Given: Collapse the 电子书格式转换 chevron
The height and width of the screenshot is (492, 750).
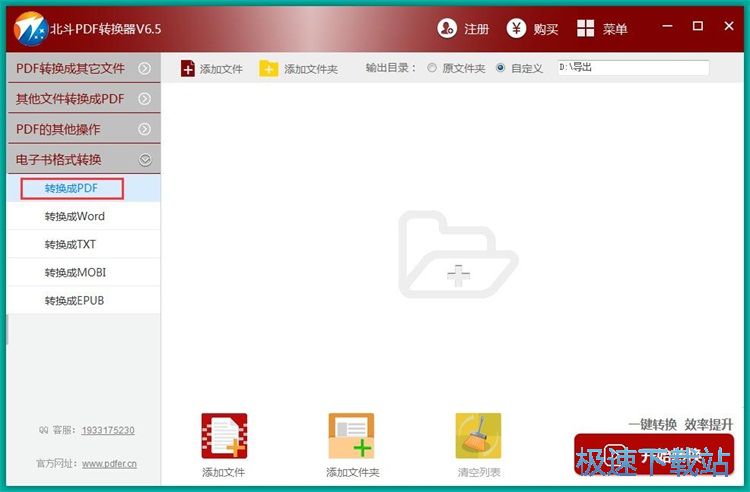Looking at the screenshot, I should pos(145,160).
